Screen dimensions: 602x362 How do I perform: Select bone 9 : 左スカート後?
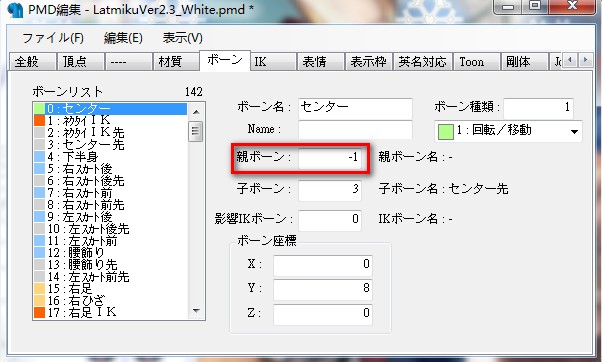110,217
